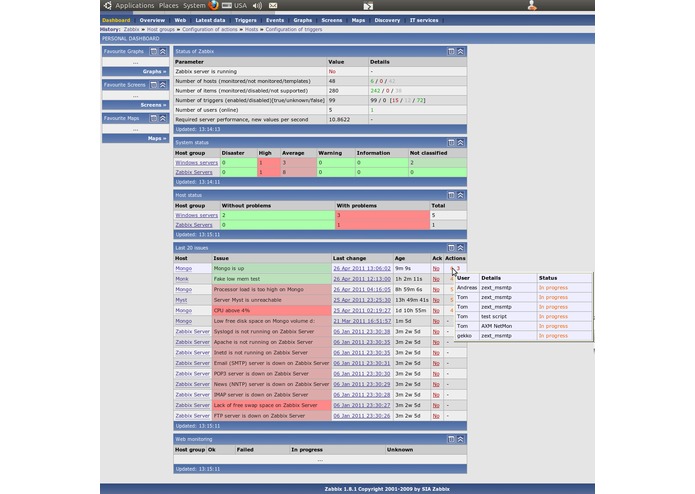Open the Myst host link
Viewport: 695px width, 494px height.
181,300
